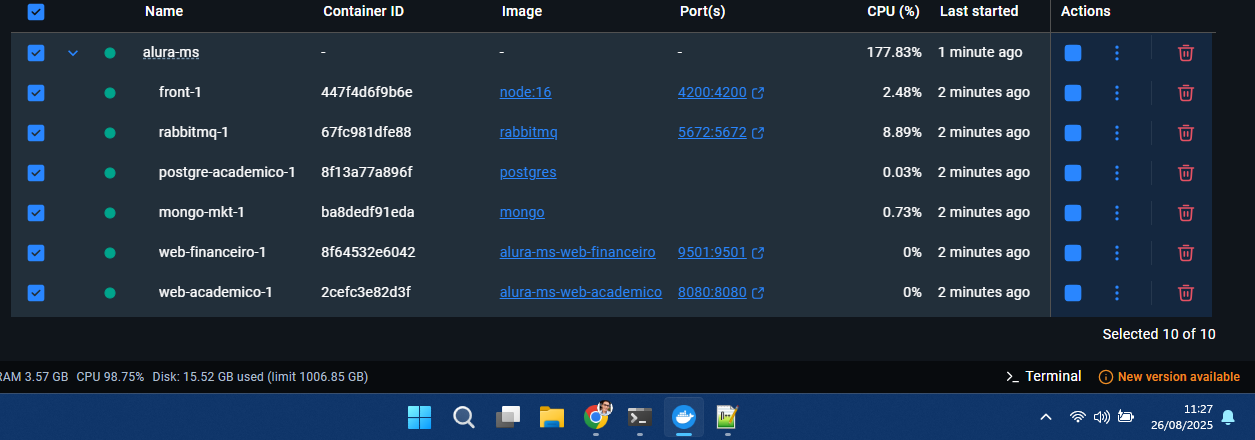Delete the mongo-mkt-1 container
This screenshot has height=440, width=1255.
coord(1185,213)
